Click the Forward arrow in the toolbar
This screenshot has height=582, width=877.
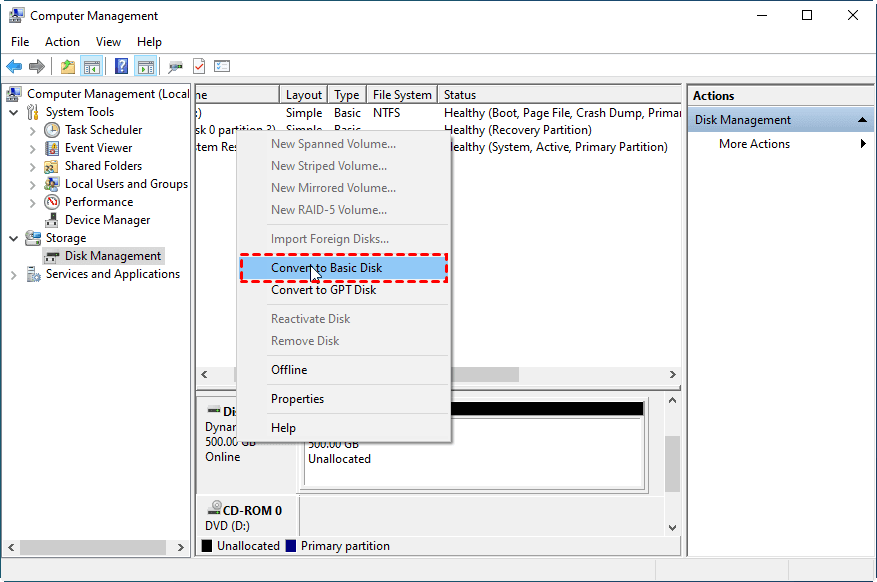point(37,67)
